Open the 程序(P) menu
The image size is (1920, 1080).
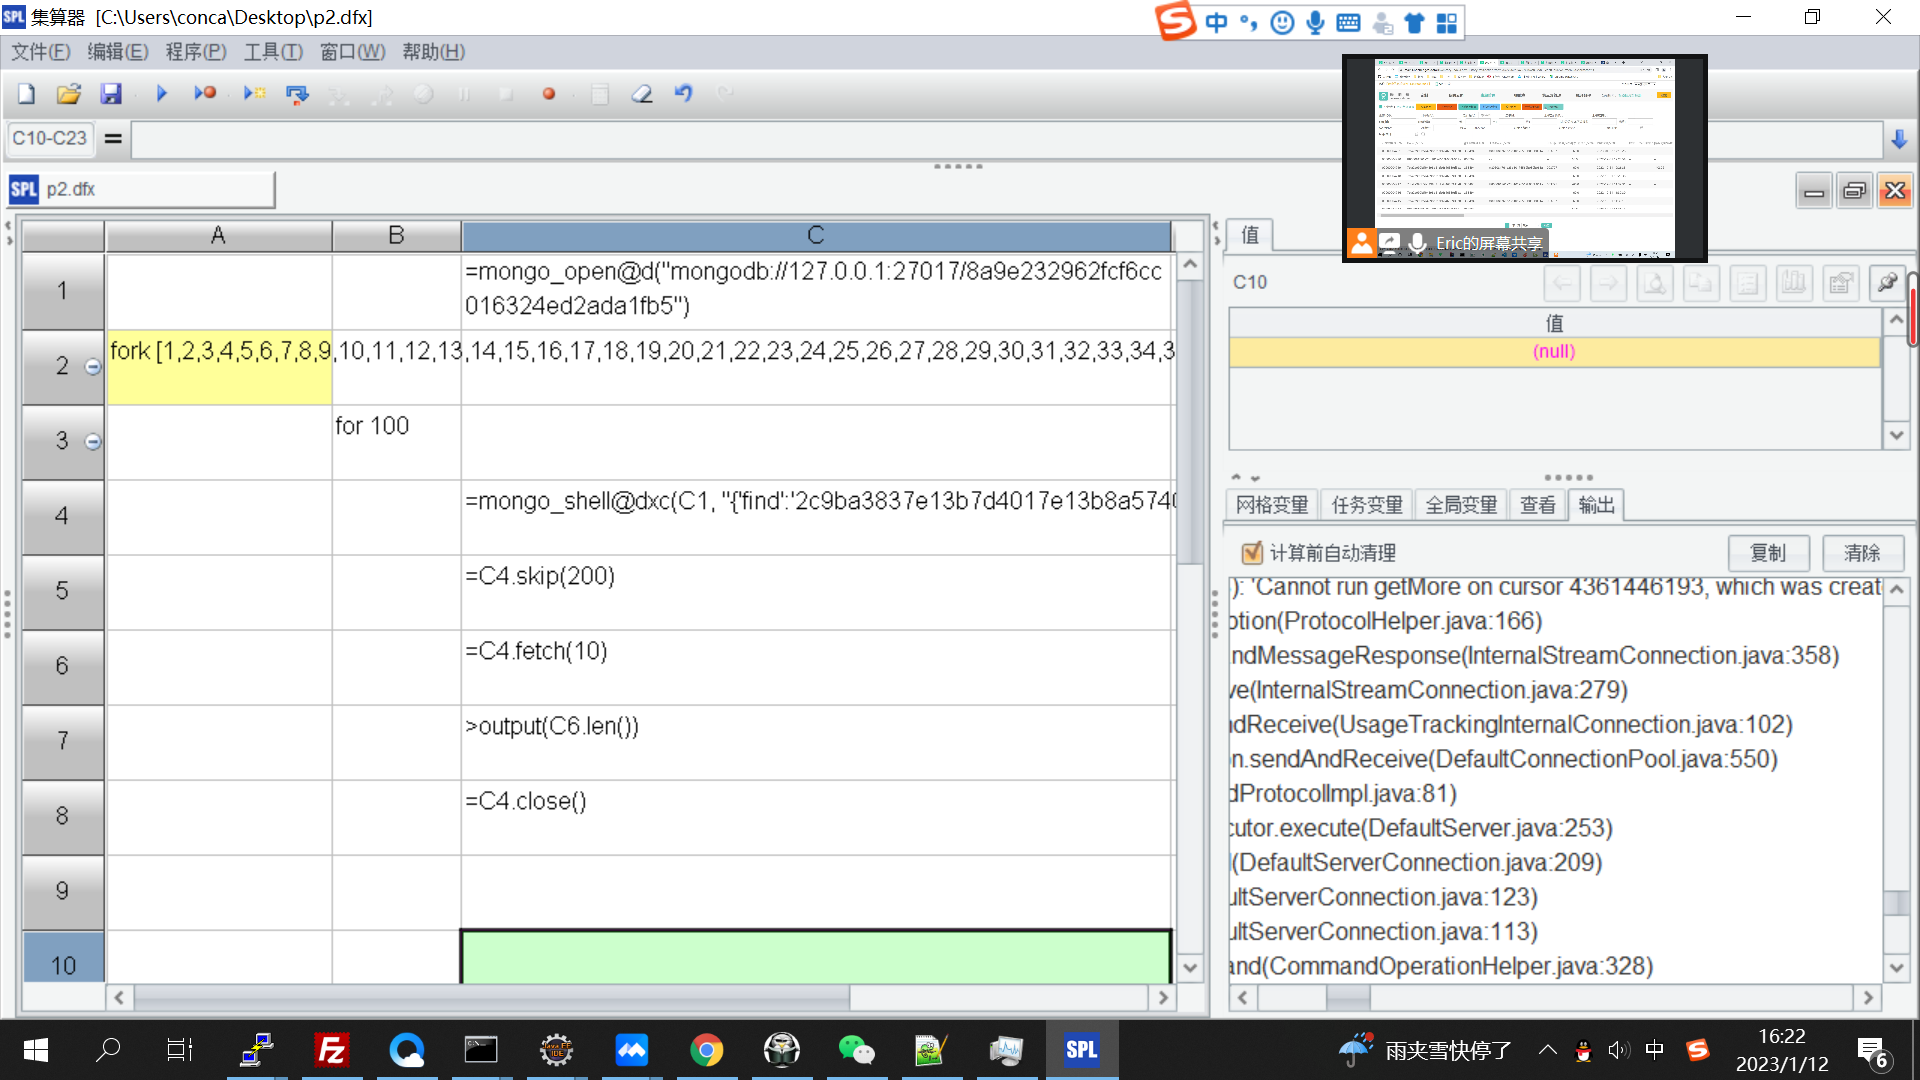click(195, 52)
